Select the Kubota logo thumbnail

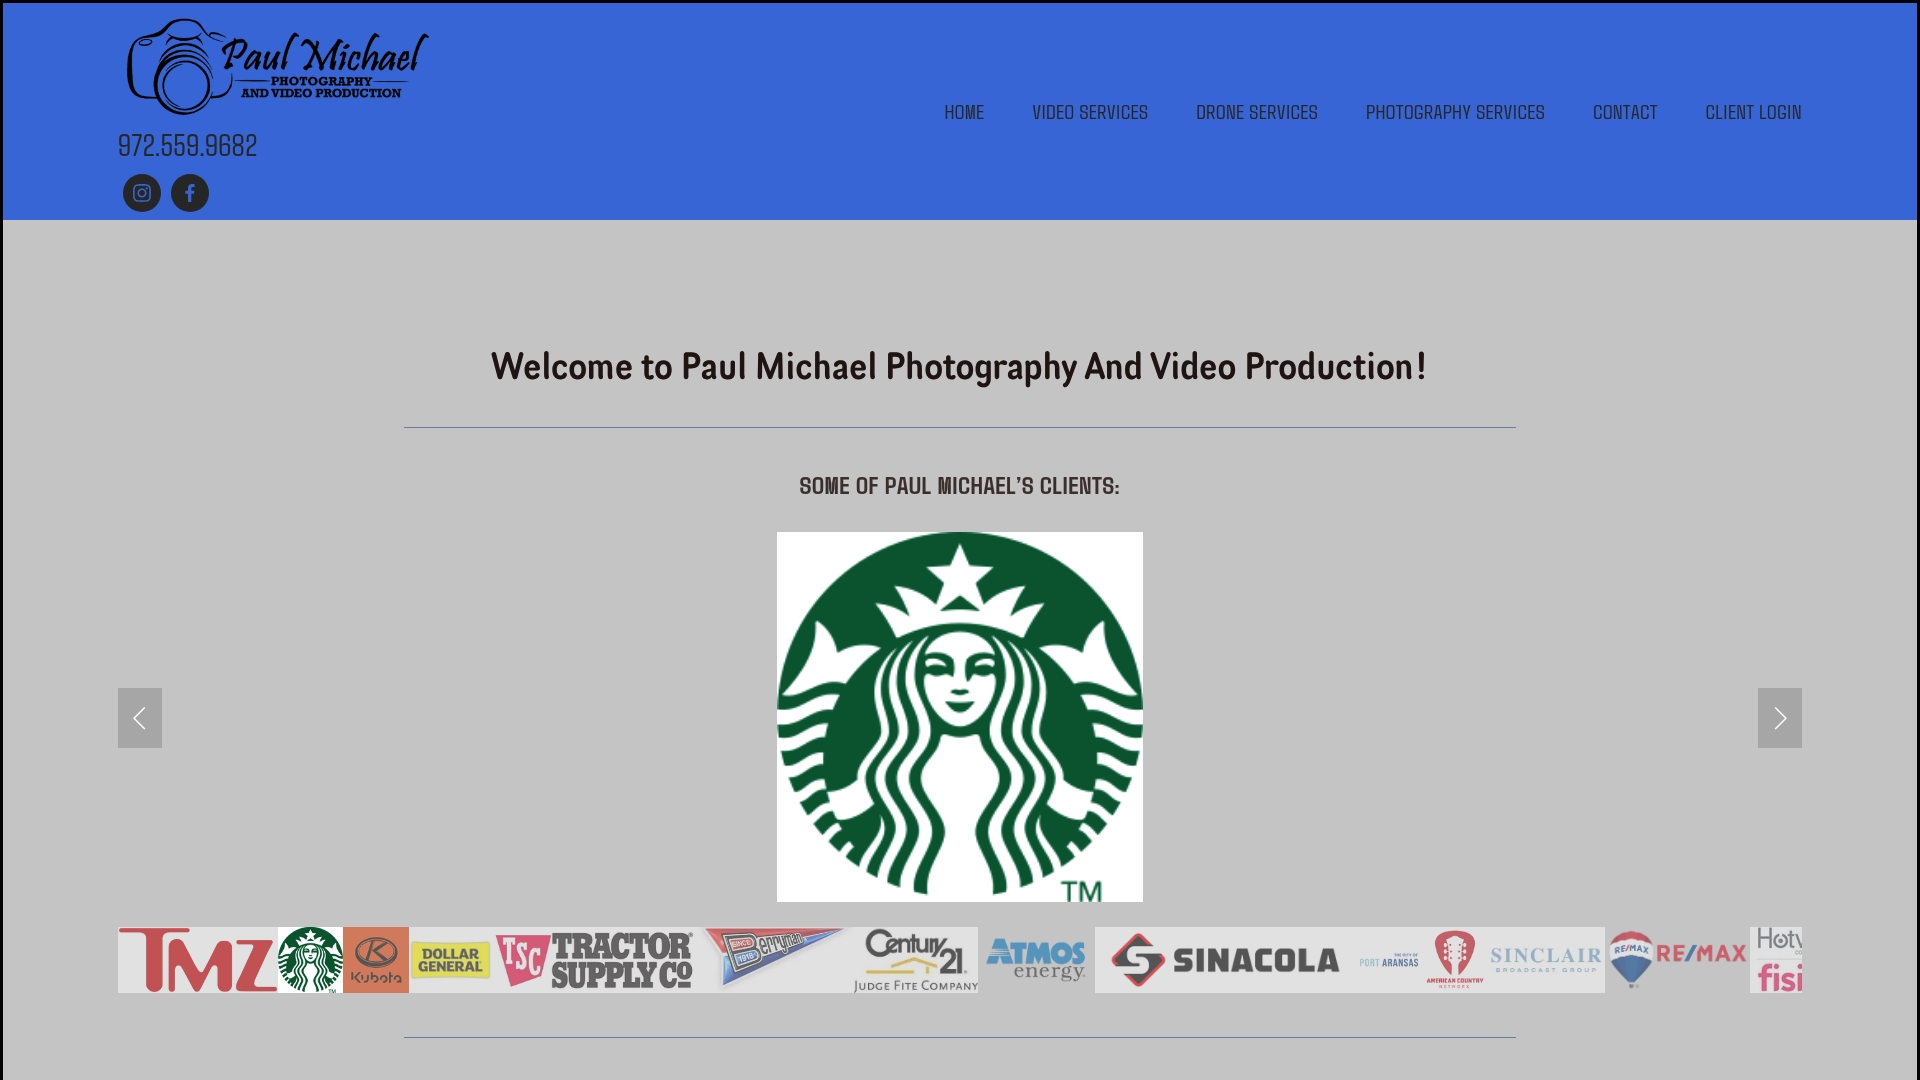(x=376, y=960)
